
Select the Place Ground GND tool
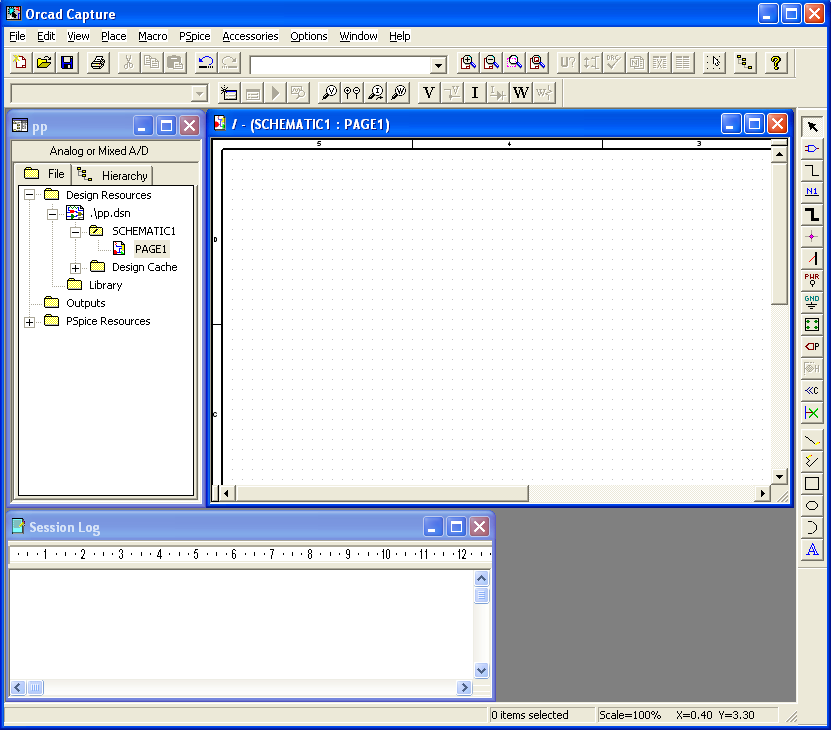(812, 303)
